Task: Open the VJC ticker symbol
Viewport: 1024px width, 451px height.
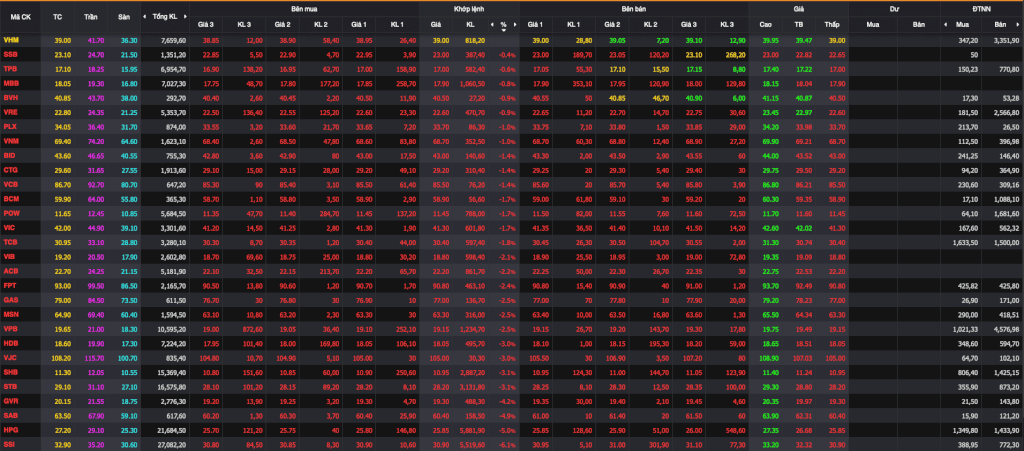Action: 10,357
